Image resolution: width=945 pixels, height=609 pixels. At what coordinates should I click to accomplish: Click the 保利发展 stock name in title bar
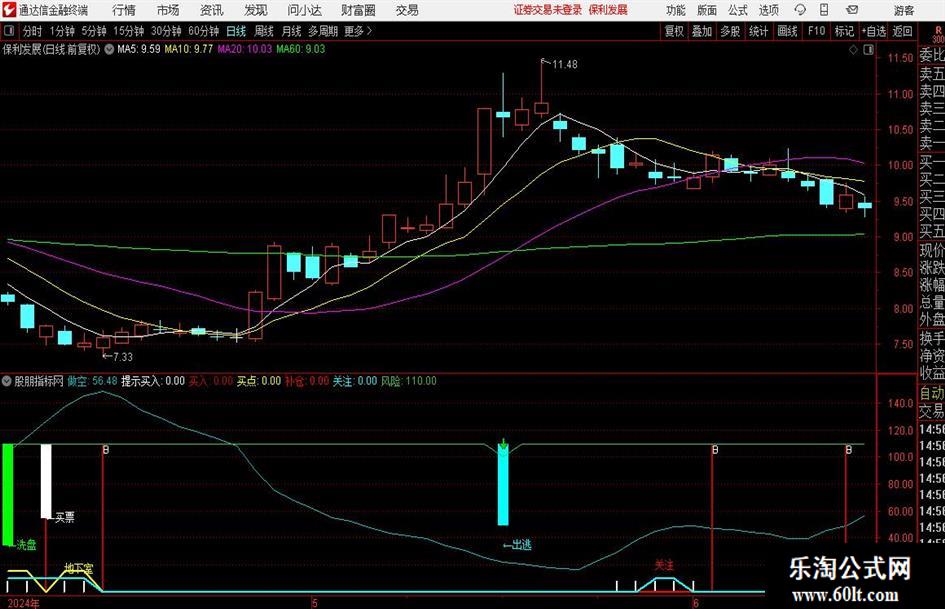pos(608,10)
